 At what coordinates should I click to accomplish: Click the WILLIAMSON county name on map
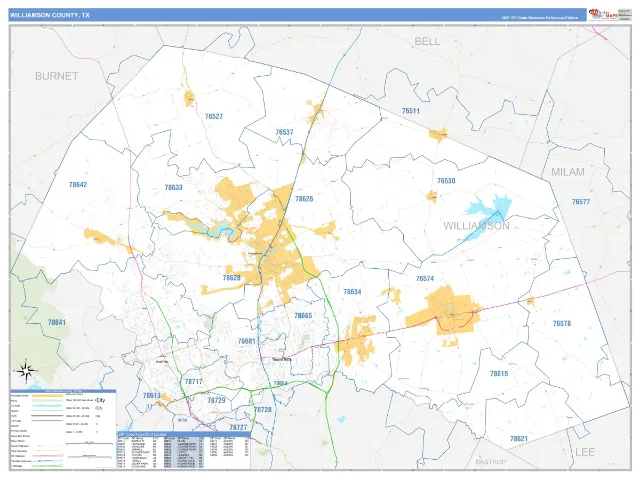476,226
